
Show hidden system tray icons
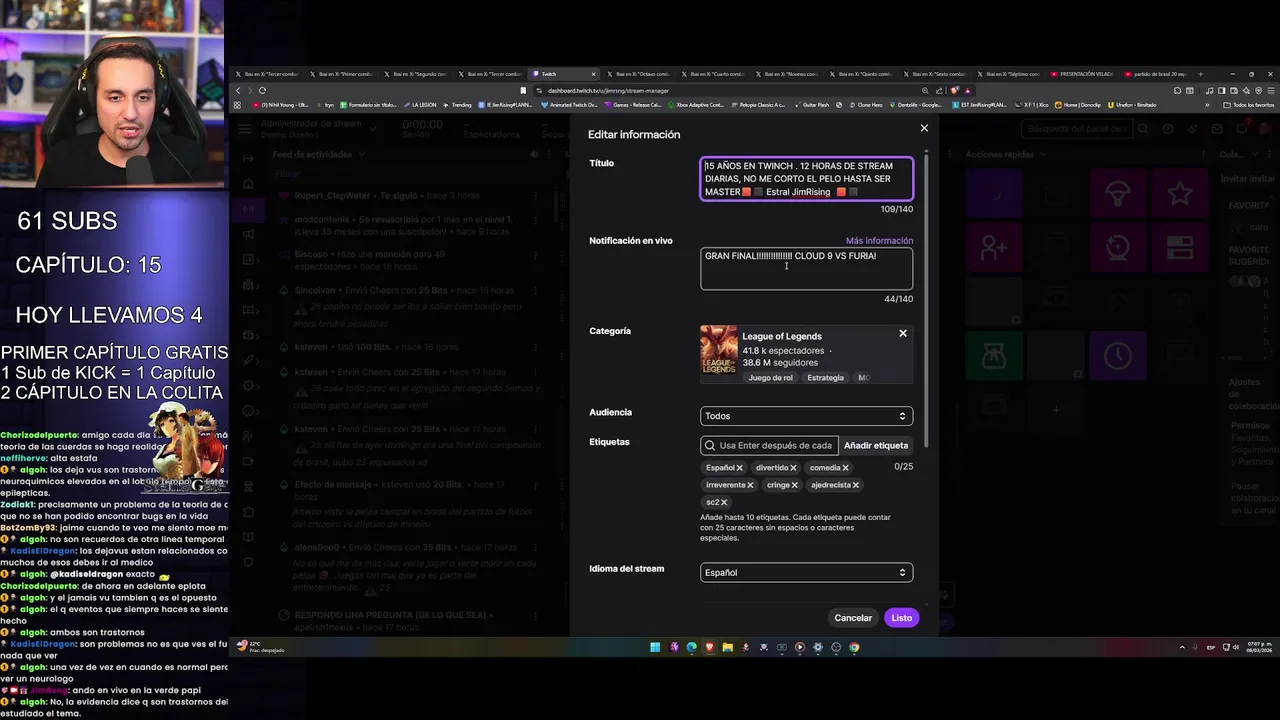pos(1182,647)
